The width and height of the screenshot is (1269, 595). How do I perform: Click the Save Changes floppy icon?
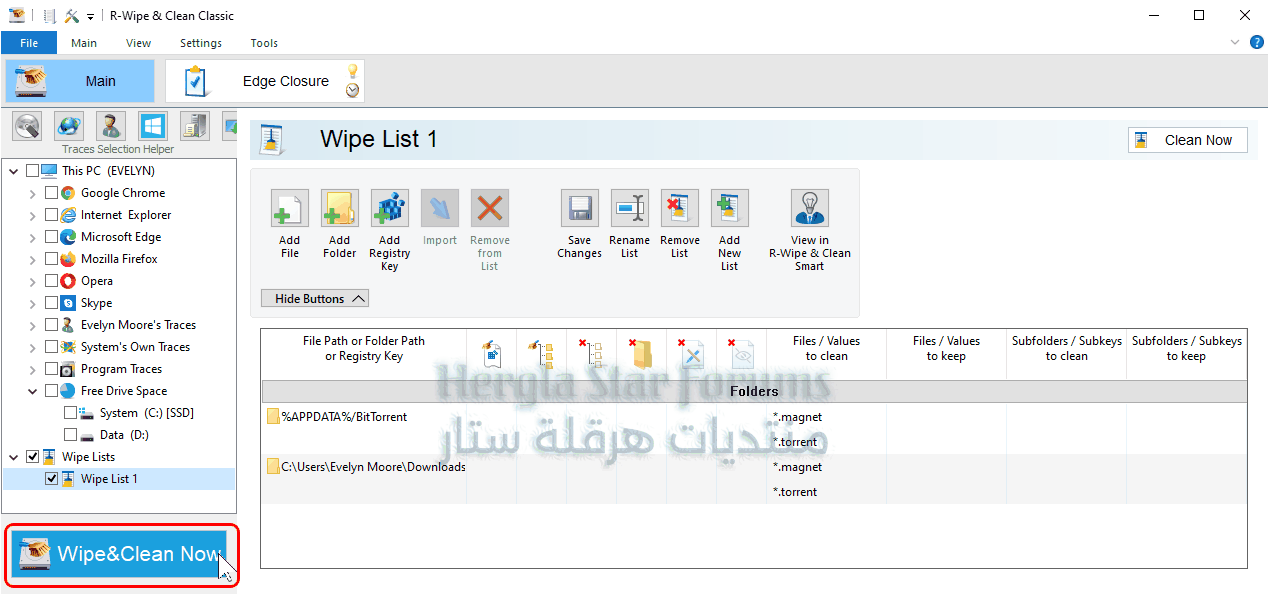tap(580, 209)
